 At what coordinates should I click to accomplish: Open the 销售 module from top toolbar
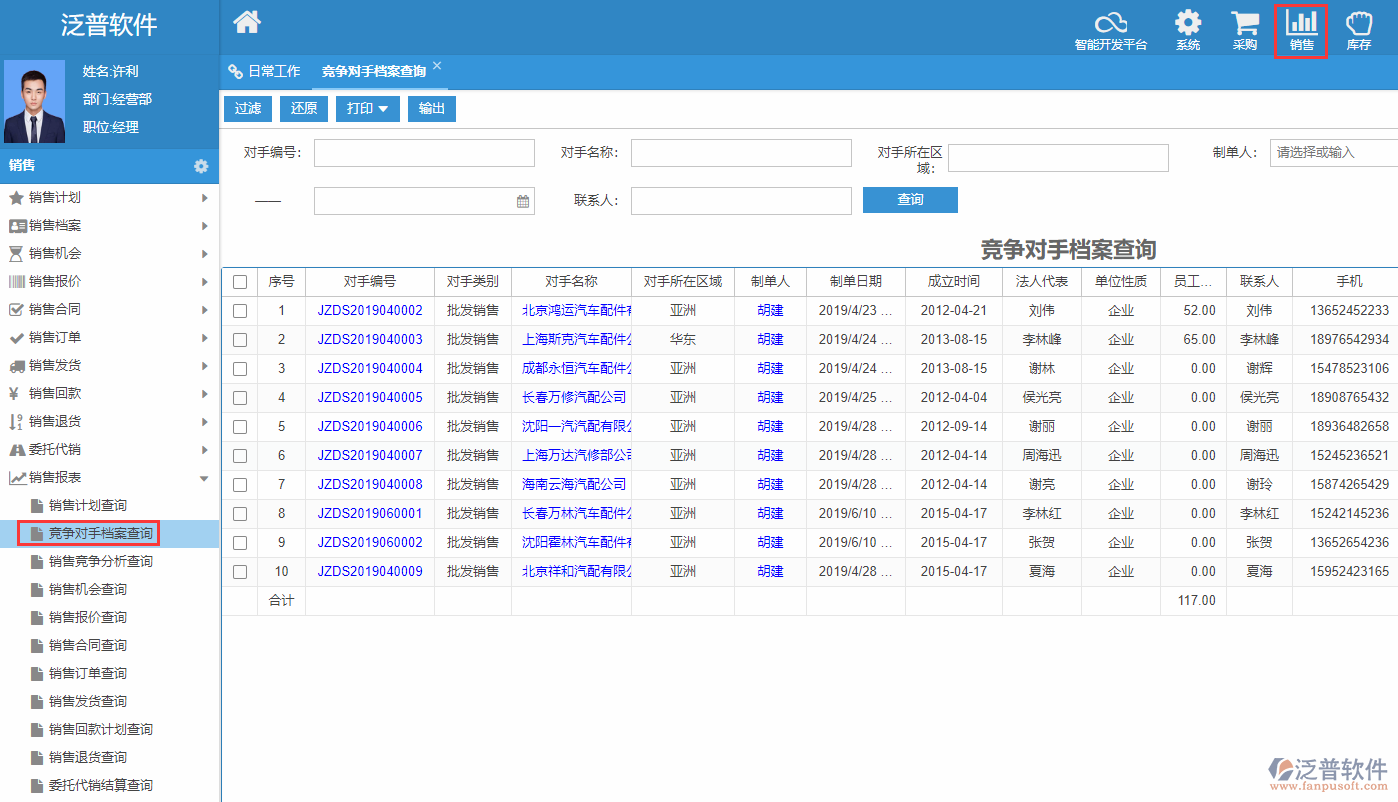(x=1300, y=28)
